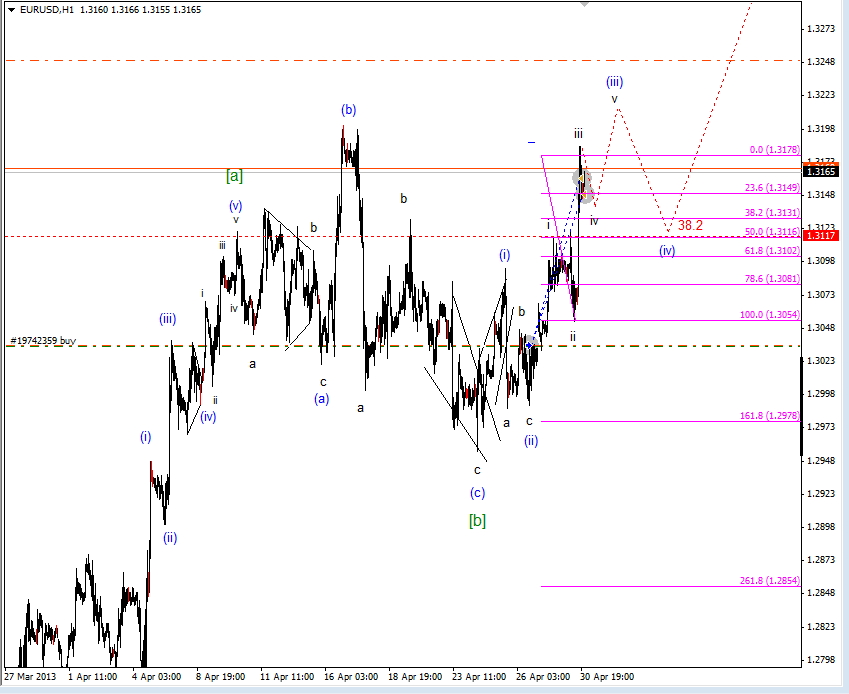The image size is (849, 694).
Task: Click the 1.3248 price axis label
Action: pos(821,62)
